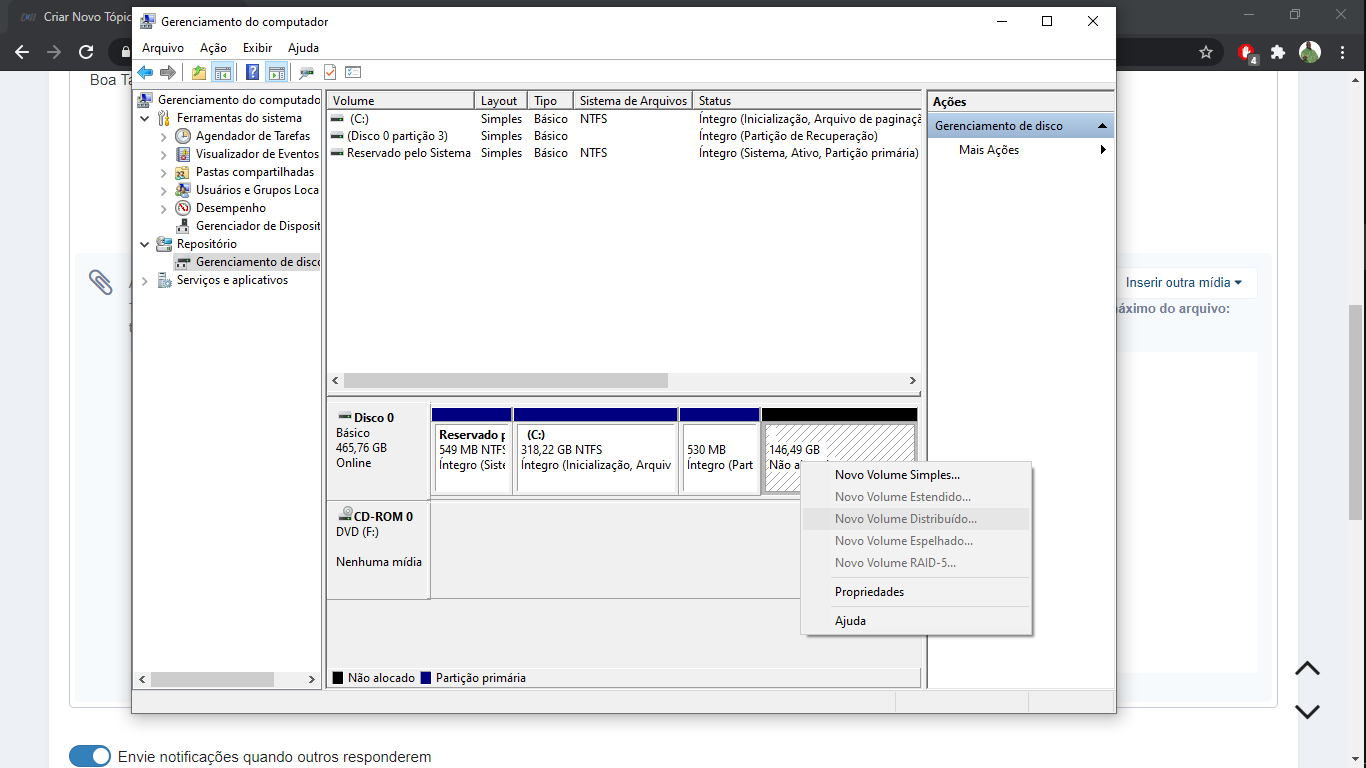Click the Ferramentas do sistema tools icon
This screenshot has width=1366, height=768.
pyautogui.click(x=164, y=118)
